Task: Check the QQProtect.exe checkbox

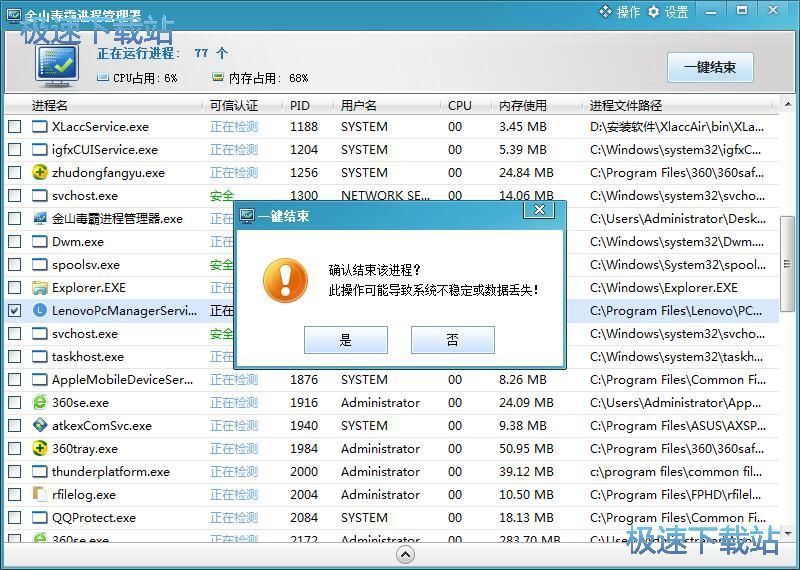Action: pos(15,517)
